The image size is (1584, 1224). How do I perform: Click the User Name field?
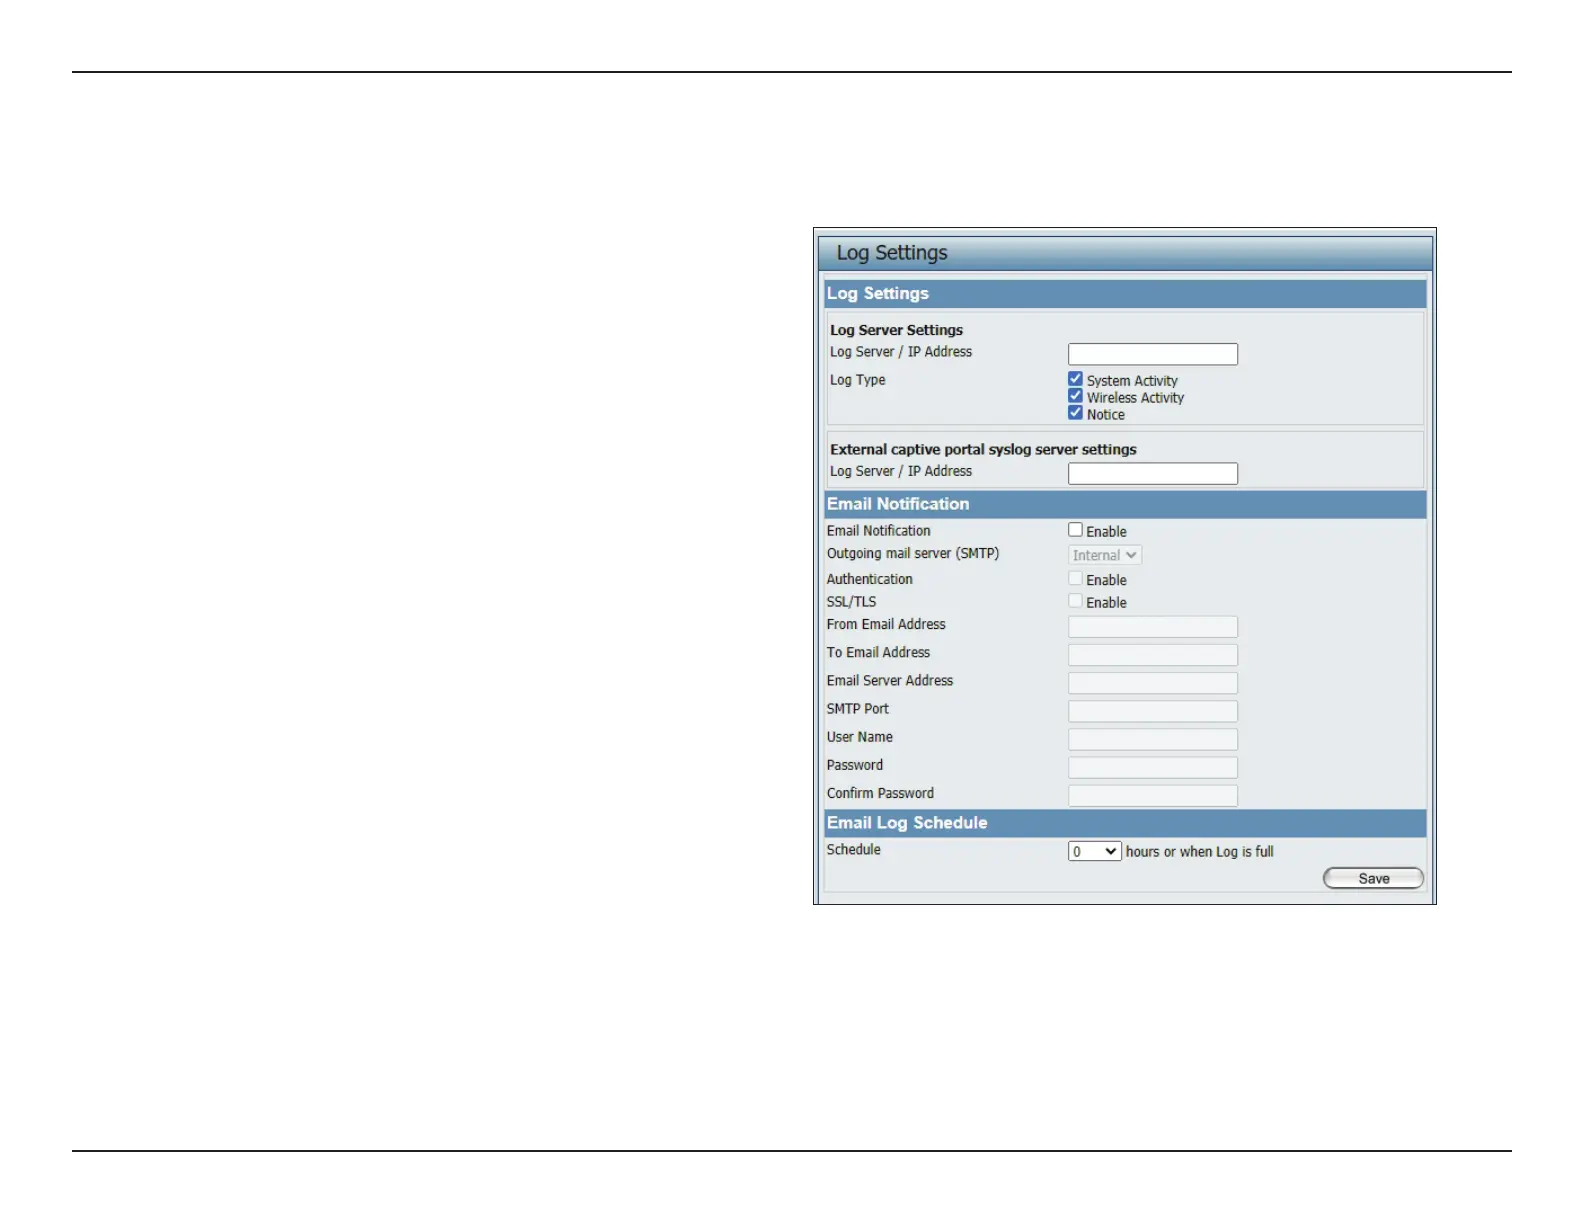point(1152,739)
